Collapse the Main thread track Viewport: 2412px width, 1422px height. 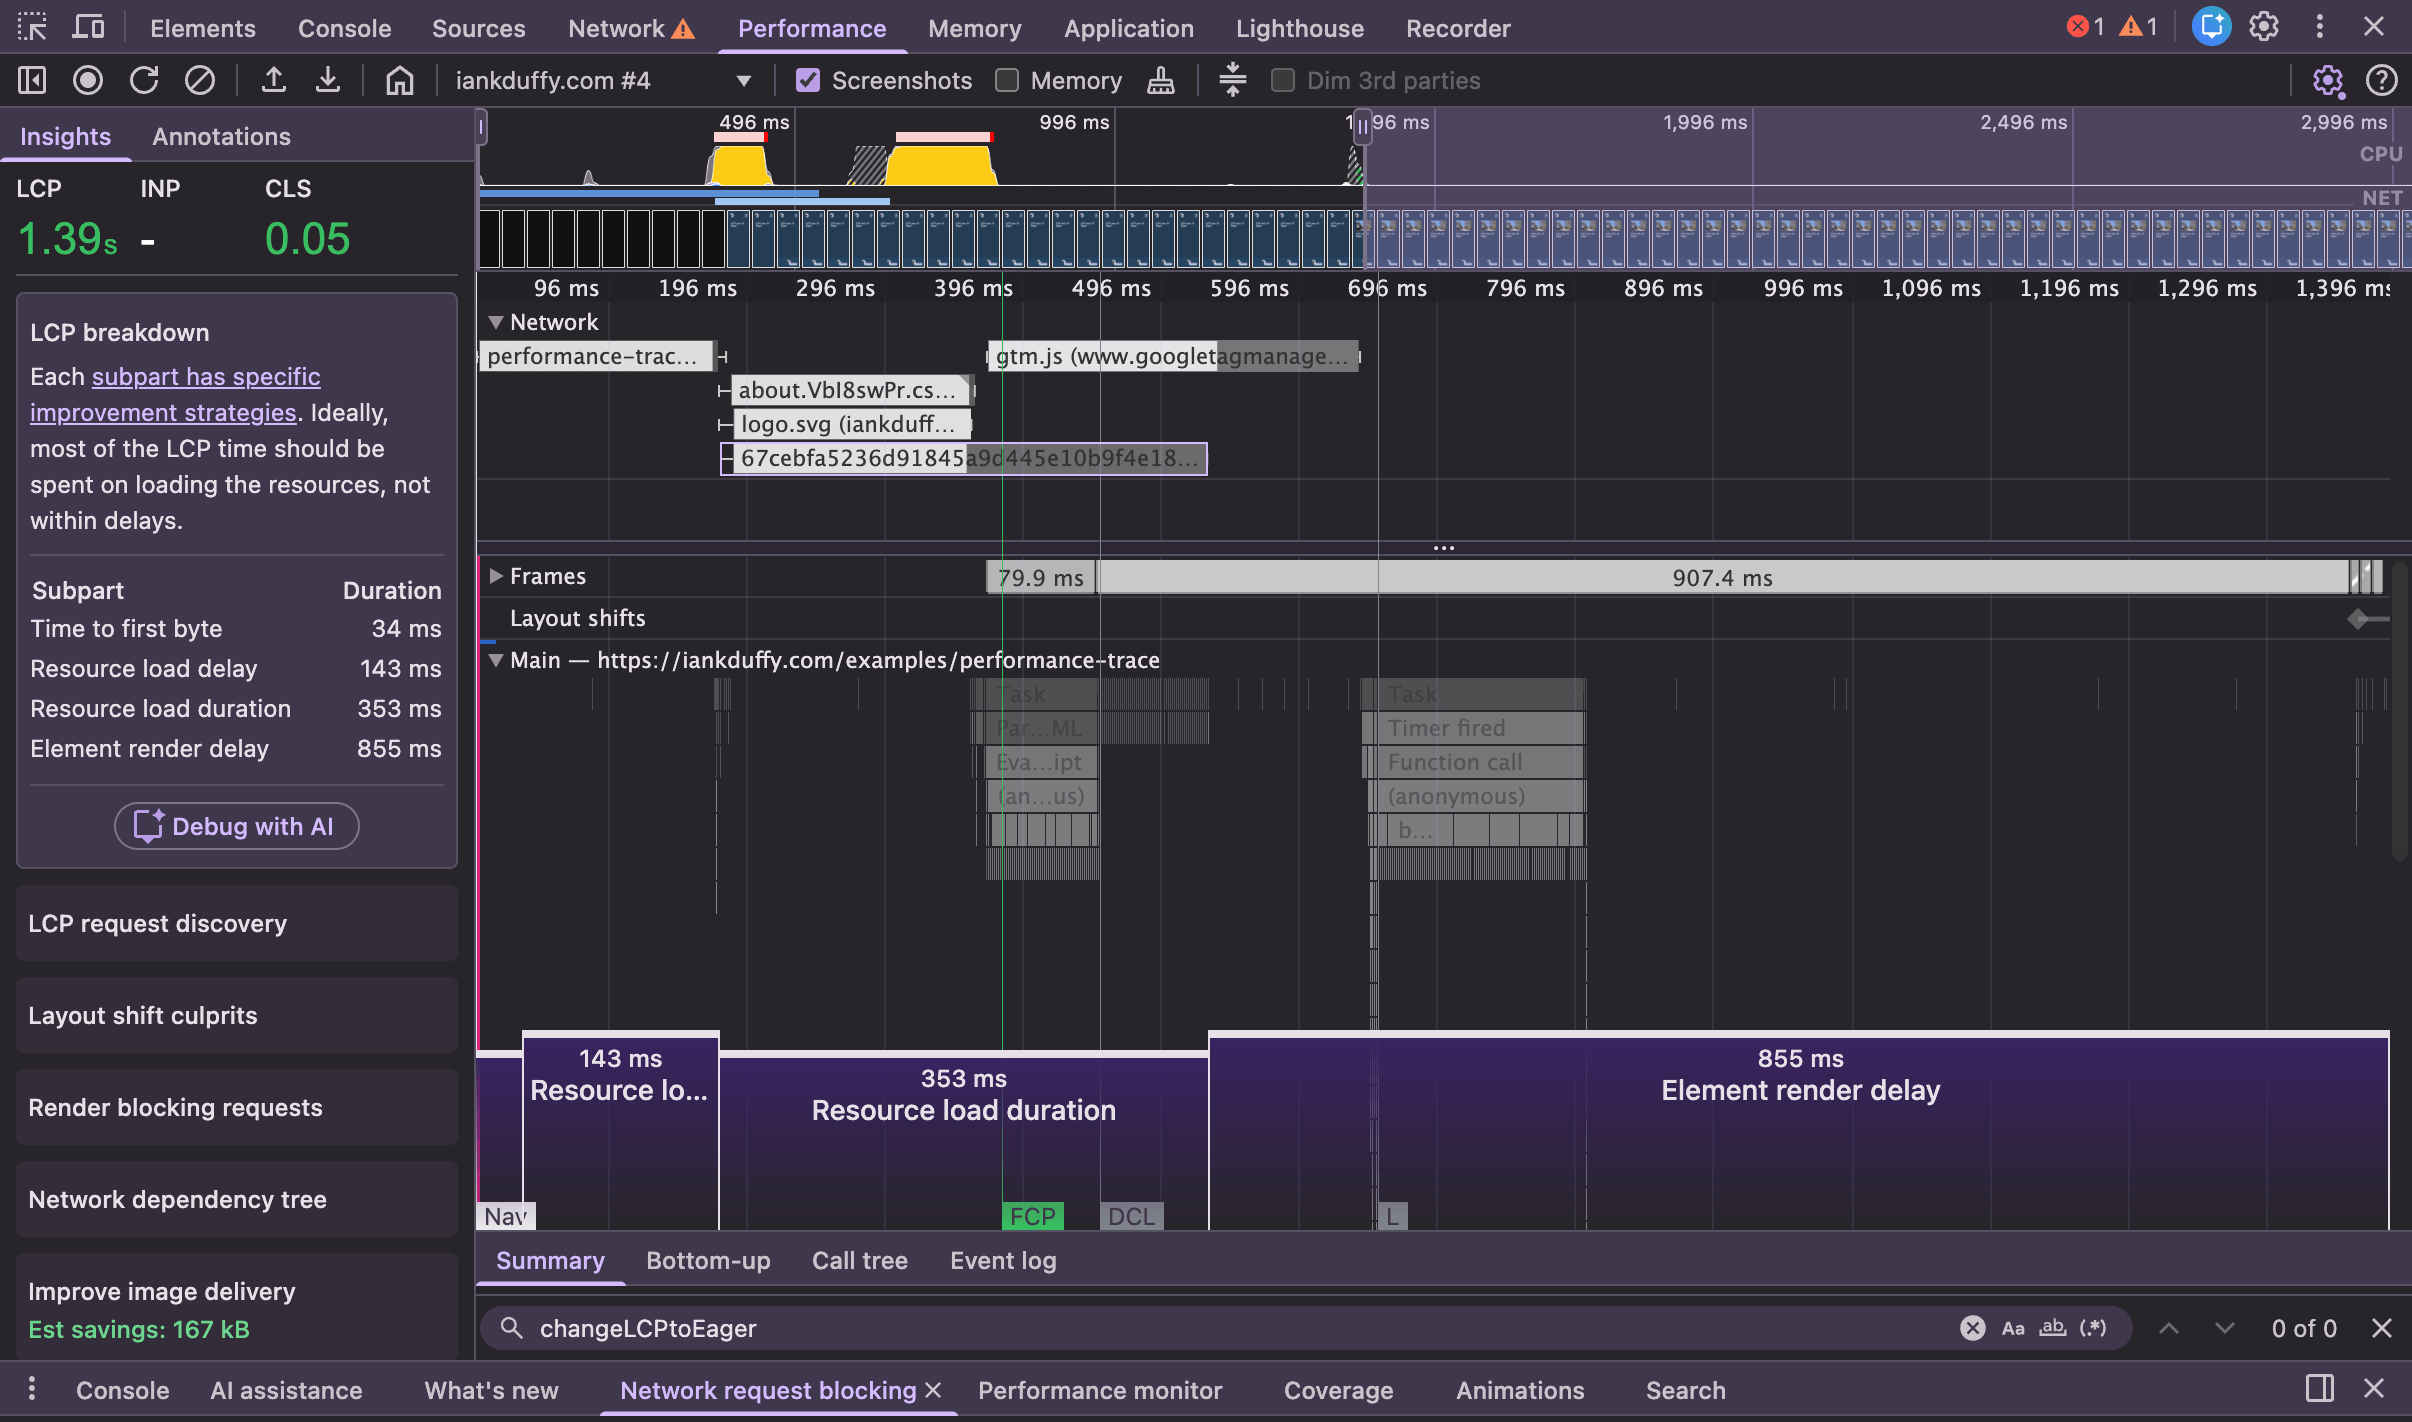tap(497, 660)
